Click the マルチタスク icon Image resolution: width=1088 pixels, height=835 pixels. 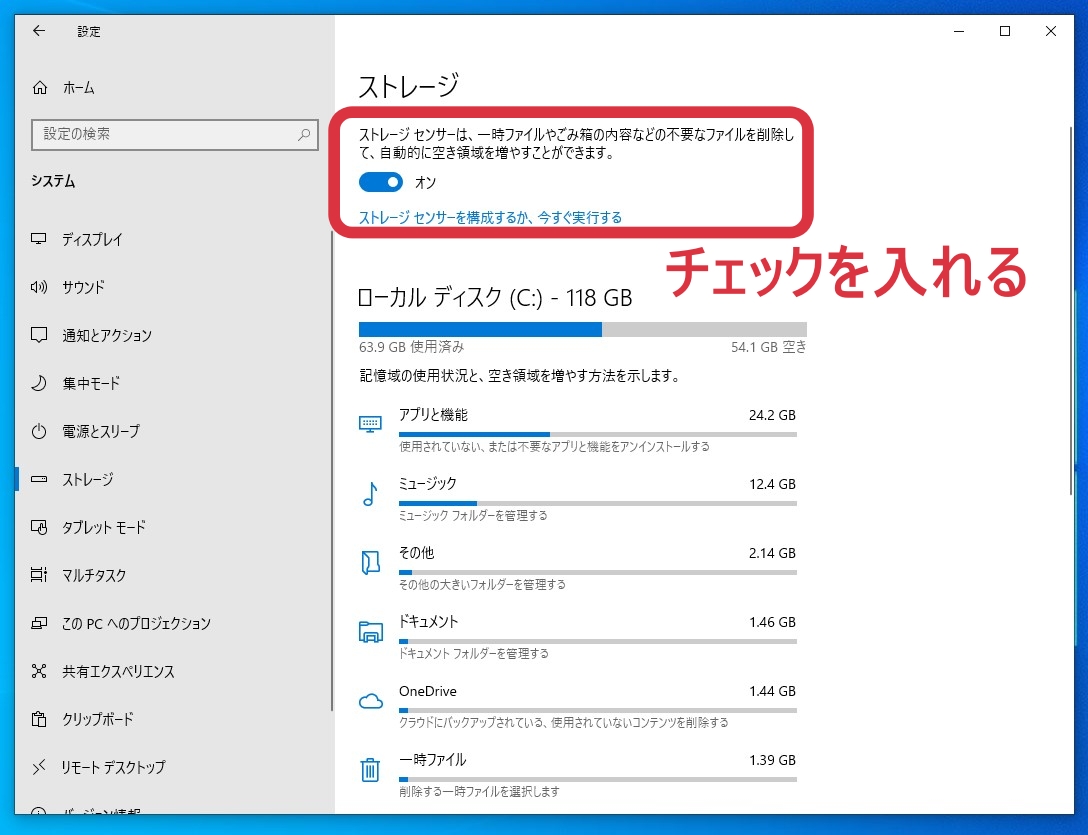[x=39, y=575]
